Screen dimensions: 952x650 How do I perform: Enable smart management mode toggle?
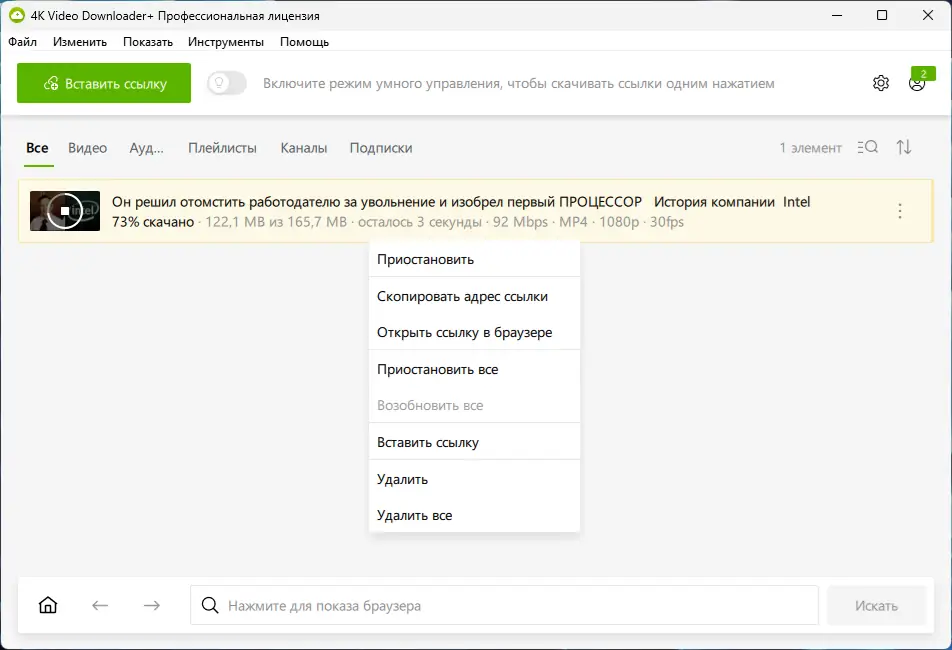tap(226, 84)
